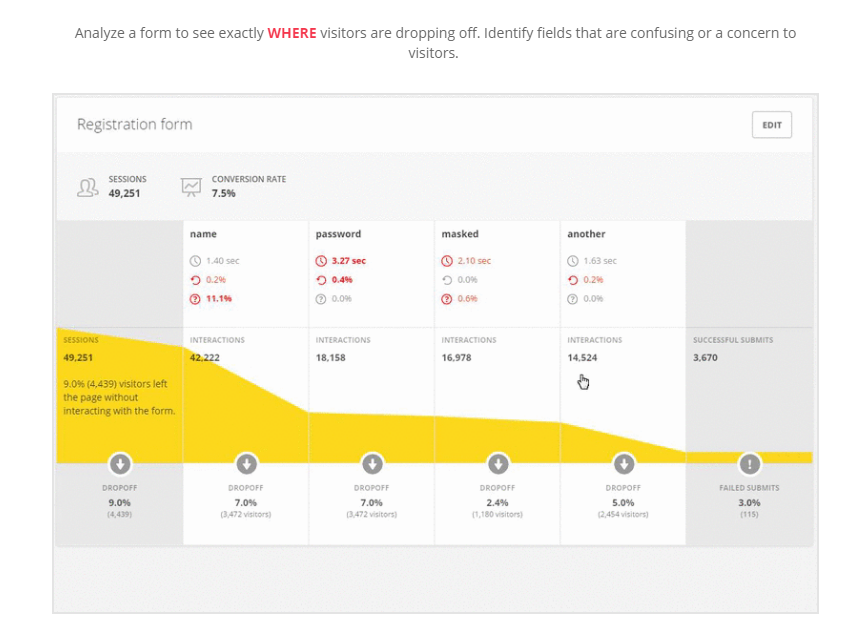Click the red question icon showing 11.1%

pos(195,298)
